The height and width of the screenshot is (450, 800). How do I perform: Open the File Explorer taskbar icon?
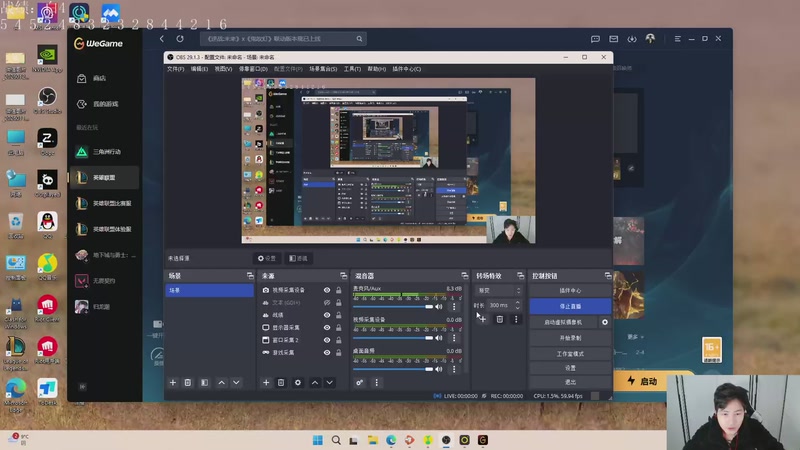point(372,440)
